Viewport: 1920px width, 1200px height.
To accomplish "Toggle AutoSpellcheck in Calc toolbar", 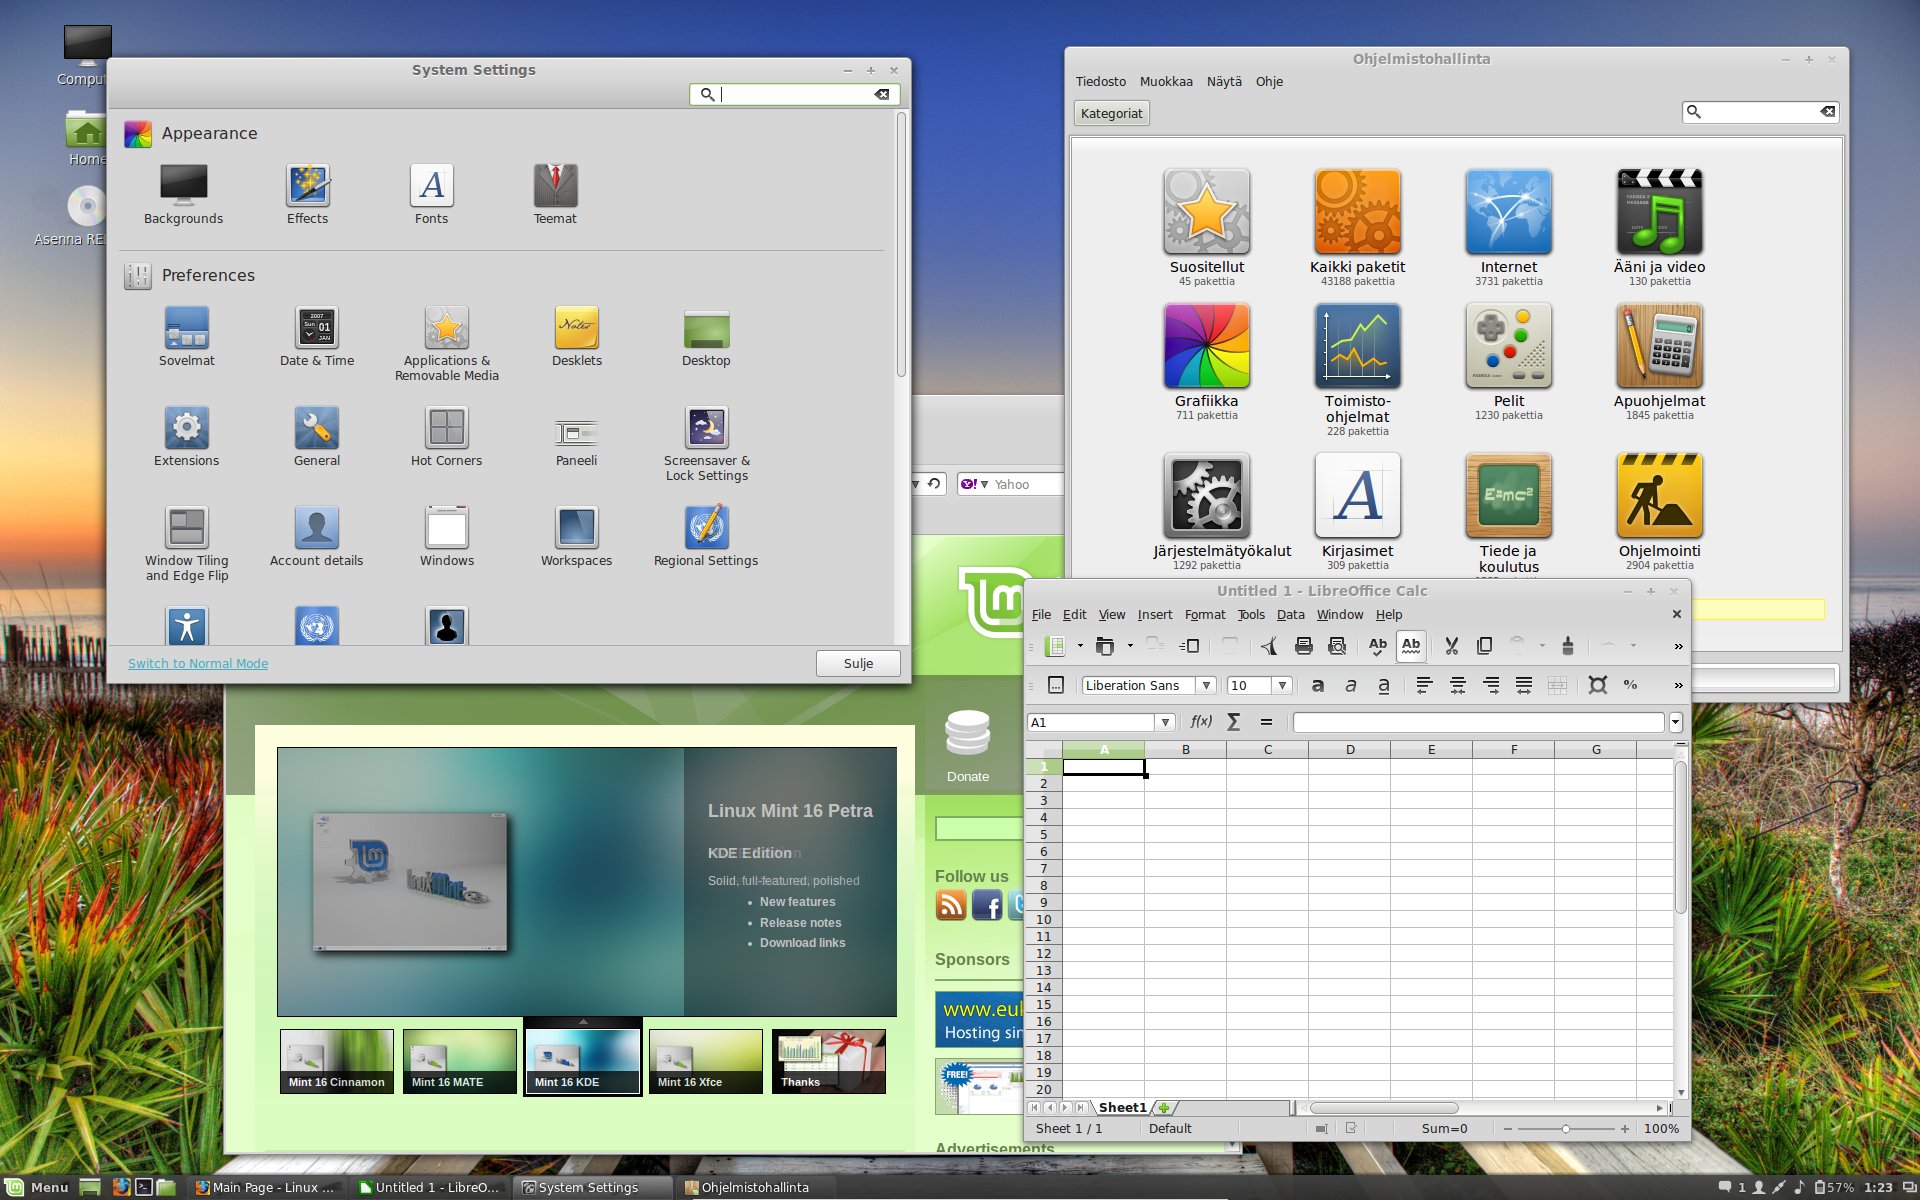I will pyautogui.click(x=1411, y=646).
